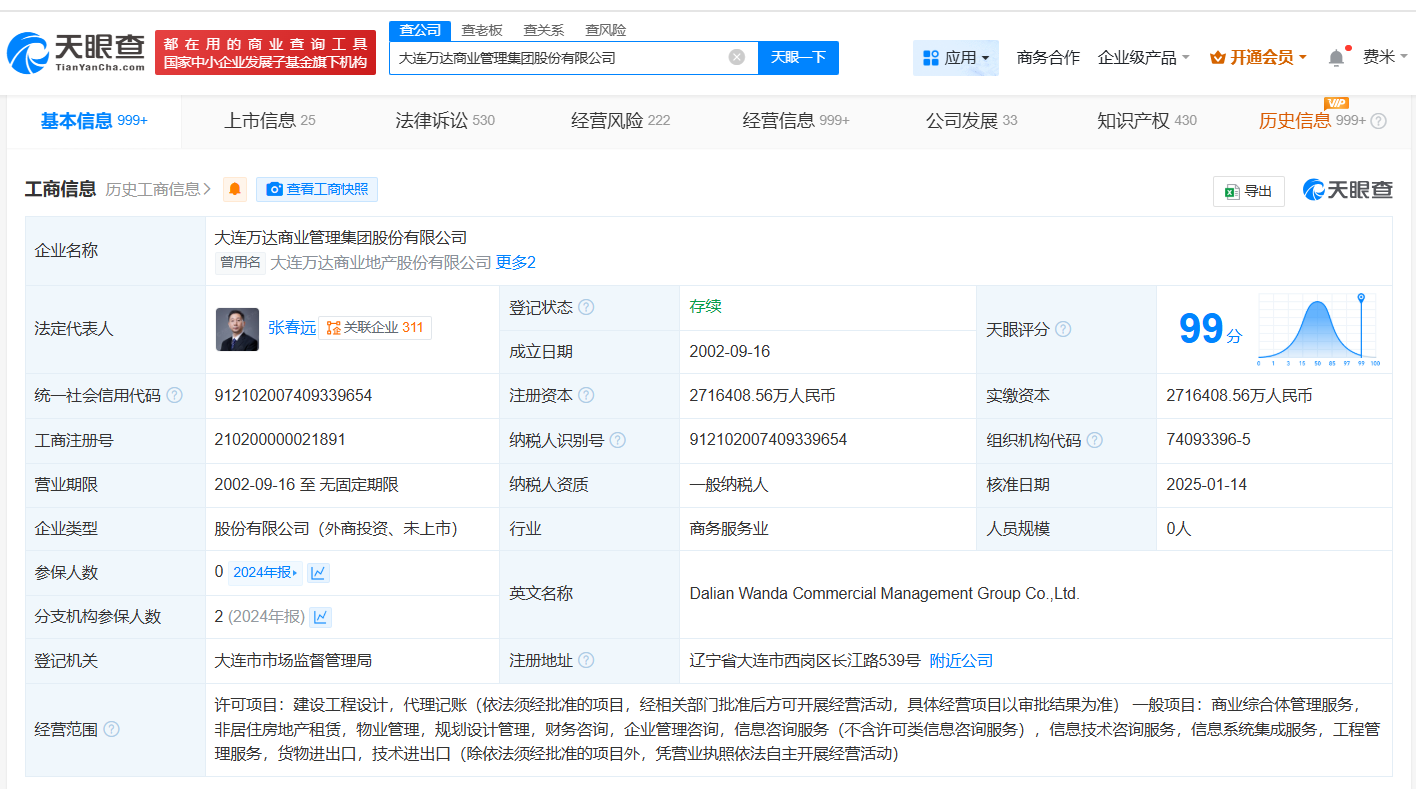Open the 经营信息 tab
The height and width of the screenshot is (789, 1416).
coord(796,121)
